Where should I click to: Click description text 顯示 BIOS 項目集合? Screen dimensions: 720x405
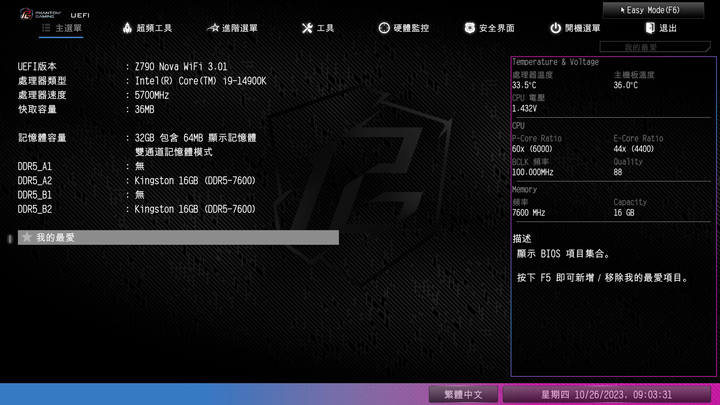pos(563,254)
